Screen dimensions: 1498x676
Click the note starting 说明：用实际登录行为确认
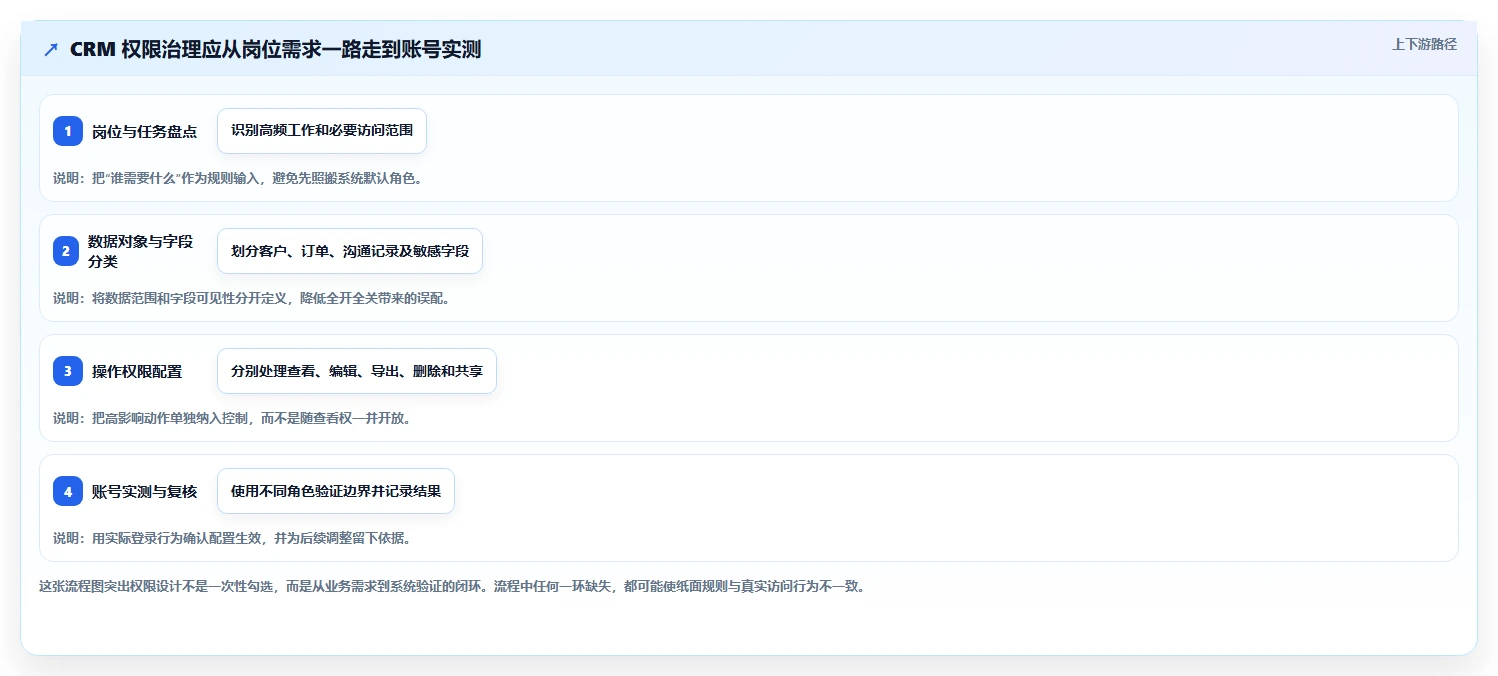coord(232,538)
